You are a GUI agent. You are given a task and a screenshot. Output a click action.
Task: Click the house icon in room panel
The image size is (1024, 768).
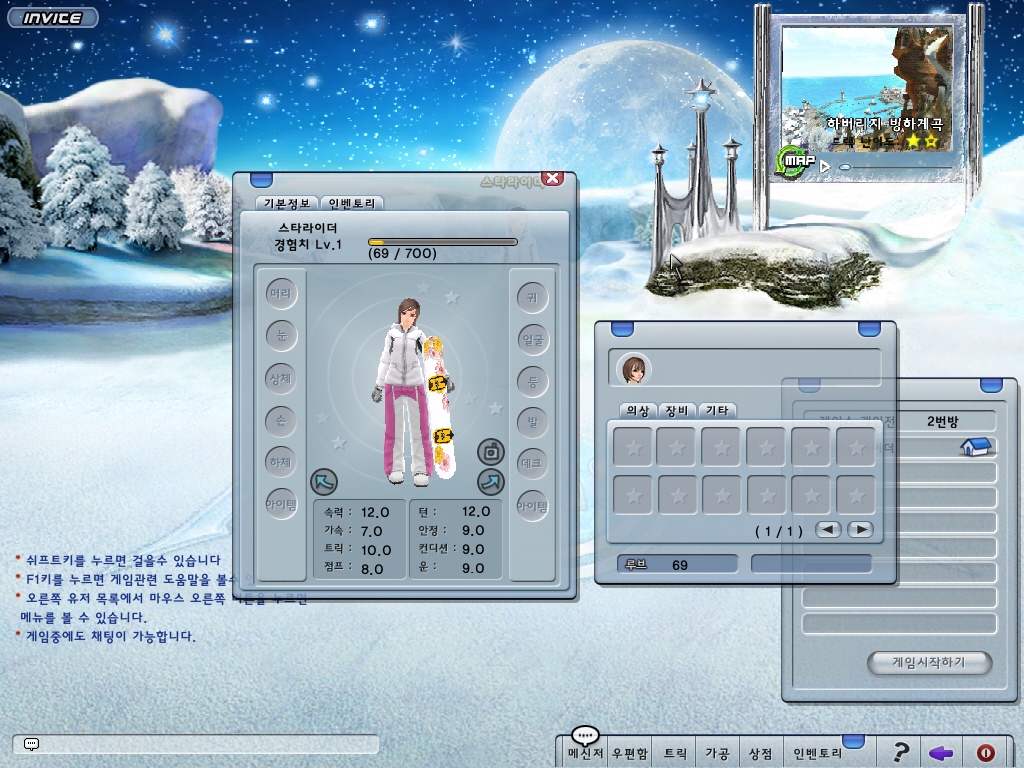[x=976, y=447]
